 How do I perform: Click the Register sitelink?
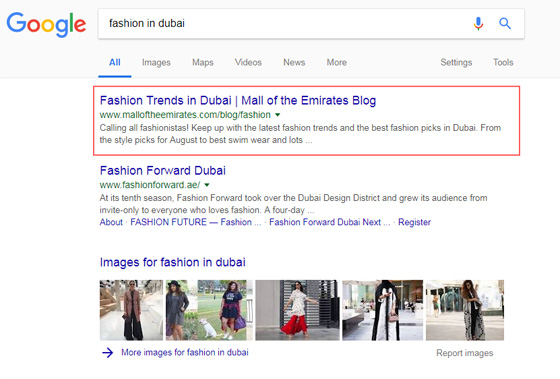click(414, 222)
